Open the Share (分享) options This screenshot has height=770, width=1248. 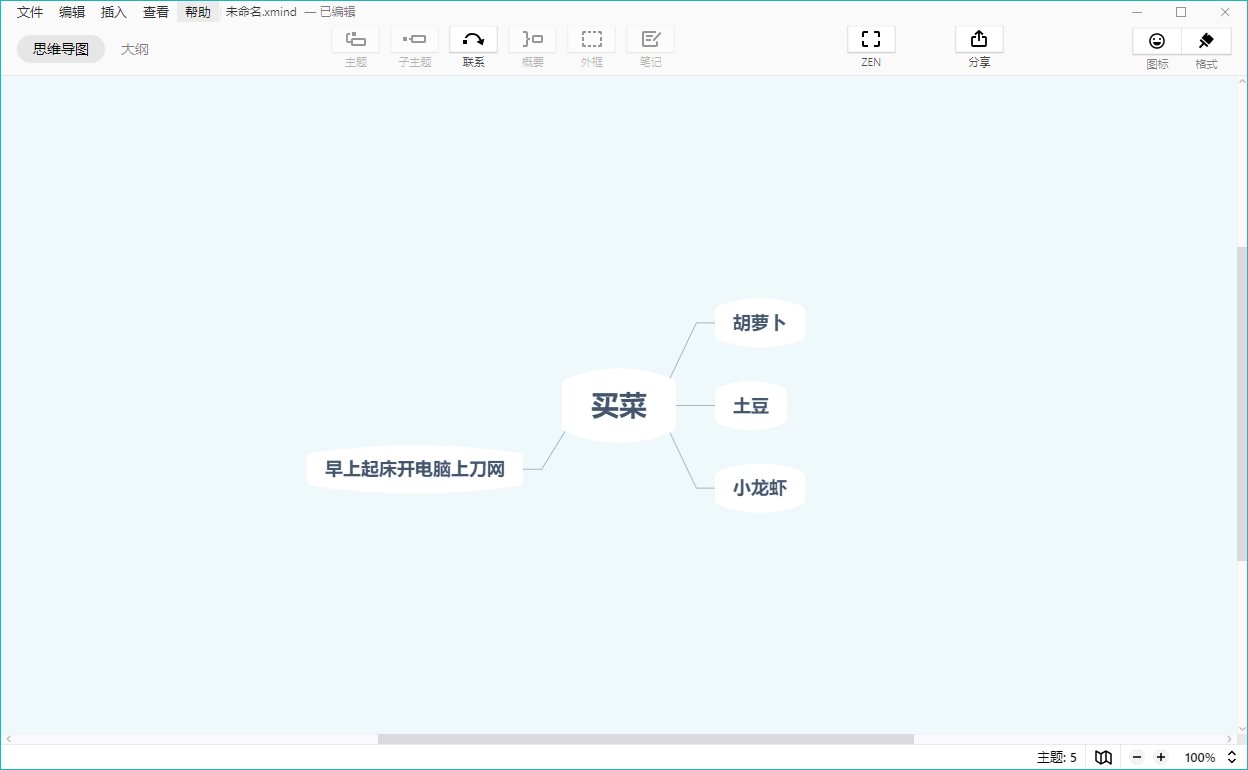(x=979, y=40)
